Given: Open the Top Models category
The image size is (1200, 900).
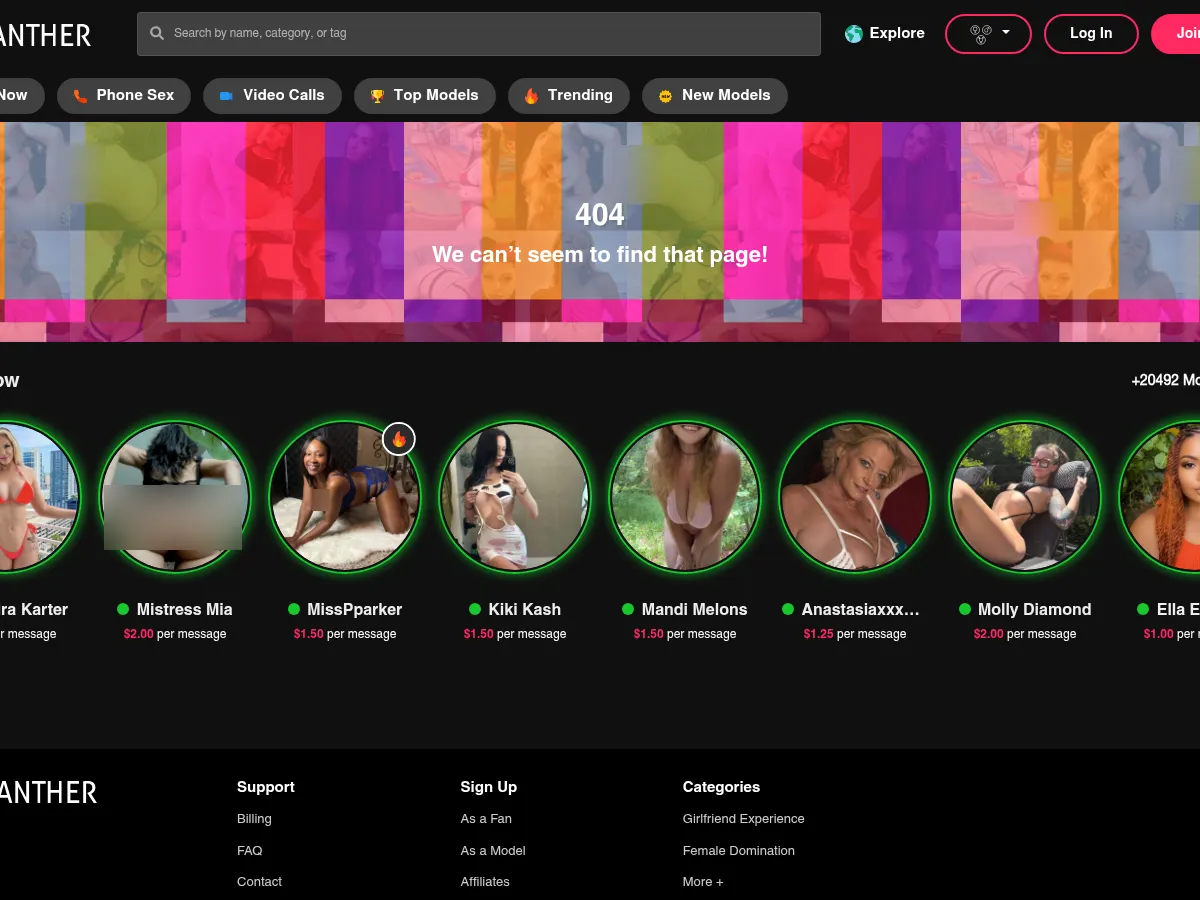Looking at the screenshot, I should (424, 96).
